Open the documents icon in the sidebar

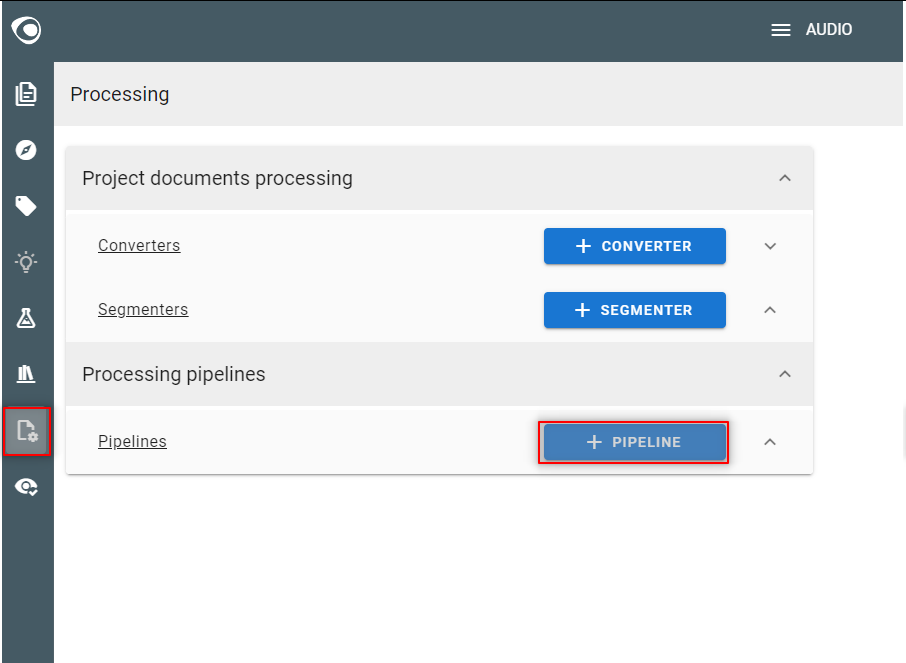pyautogui.click(x=26, y=94)
